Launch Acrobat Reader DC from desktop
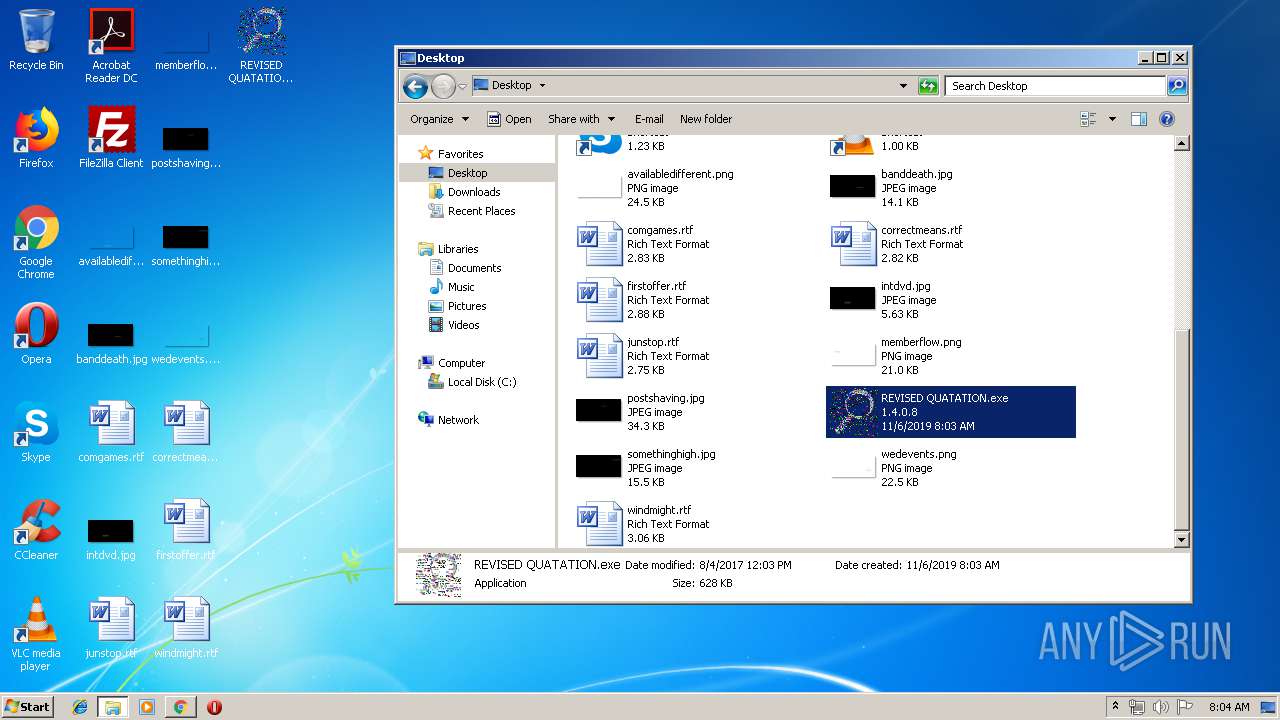1280x720 pixels. point(111,45)
